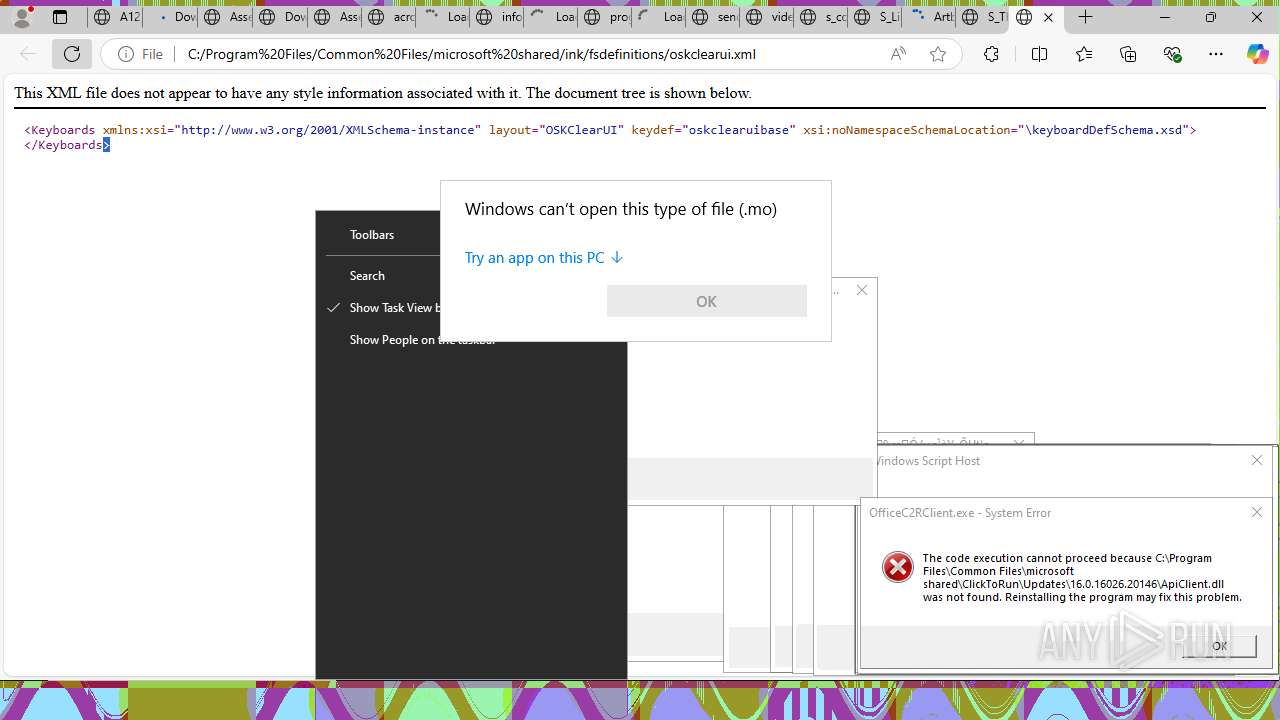
Task: Switch to the Artl tab
Action: coord(929,17)
